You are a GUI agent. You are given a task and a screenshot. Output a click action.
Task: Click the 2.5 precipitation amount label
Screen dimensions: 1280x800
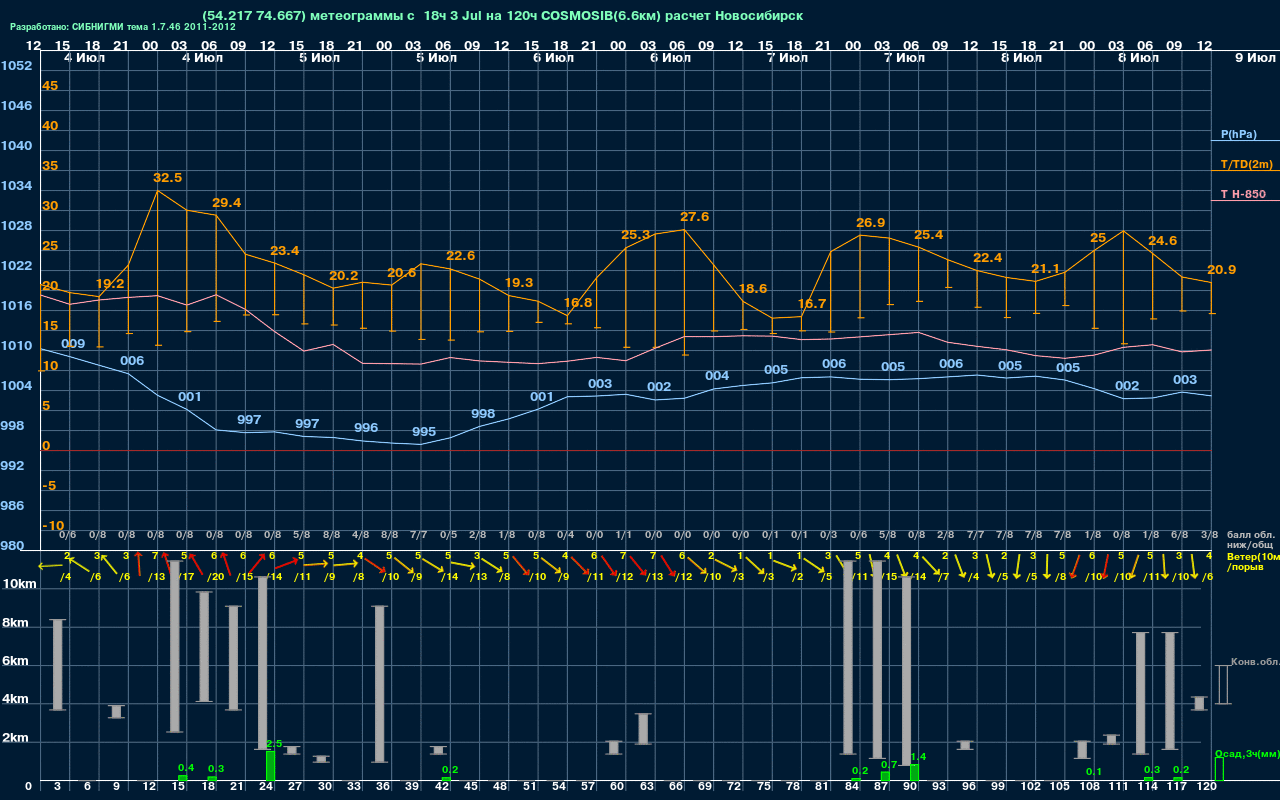[x=275, y=743]
